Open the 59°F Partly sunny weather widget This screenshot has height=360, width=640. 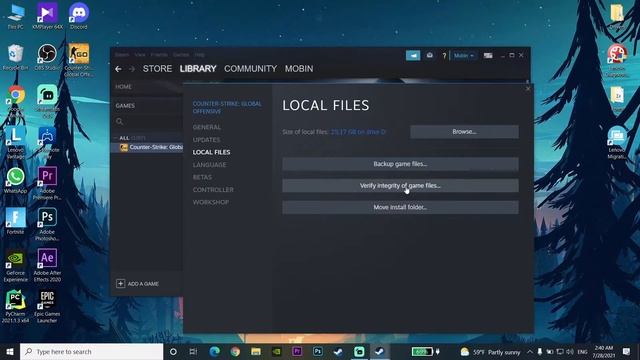[491, 351]
